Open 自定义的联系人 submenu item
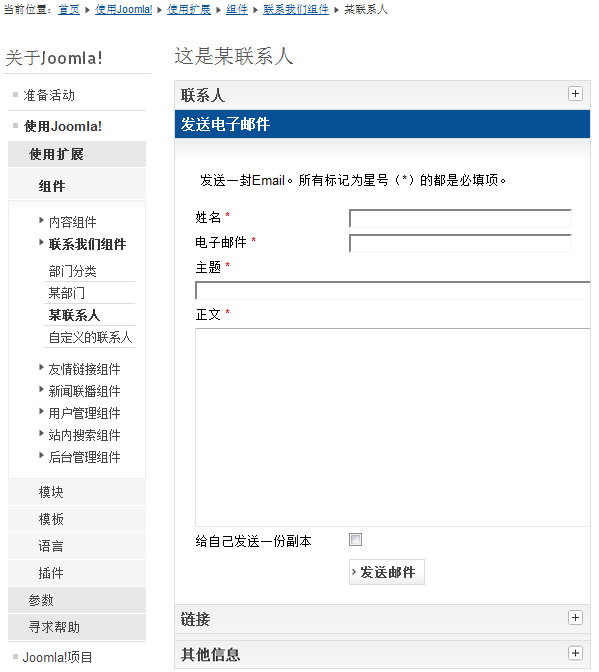 90,337
